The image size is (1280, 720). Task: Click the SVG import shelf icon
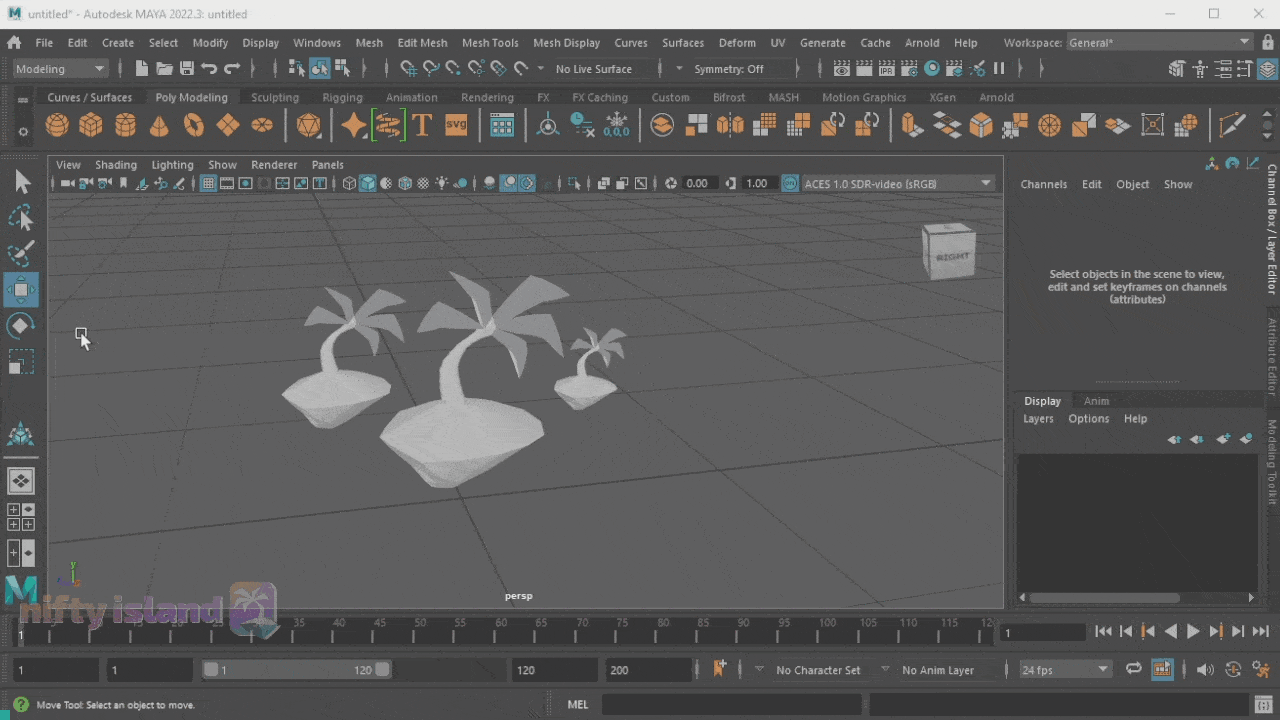coord(456,125)
